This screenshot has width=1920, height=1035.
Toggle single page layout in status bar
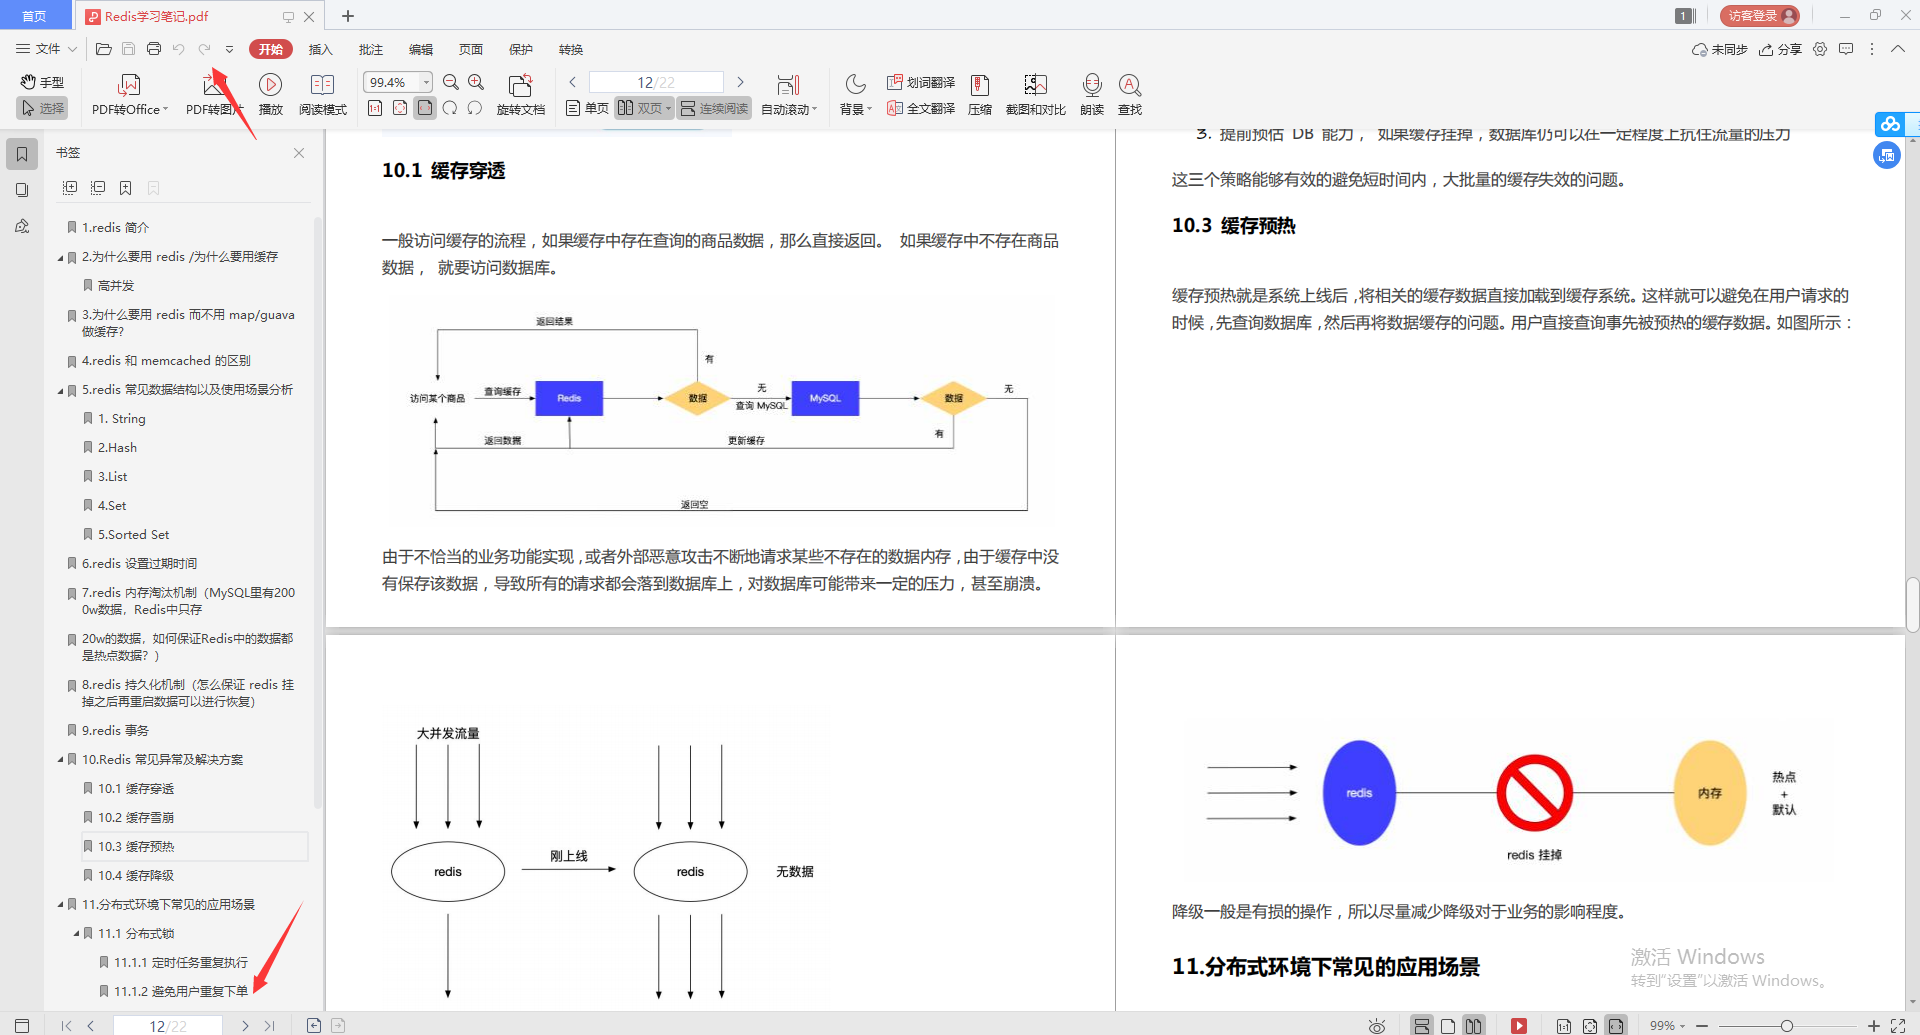[1447, 1026]
